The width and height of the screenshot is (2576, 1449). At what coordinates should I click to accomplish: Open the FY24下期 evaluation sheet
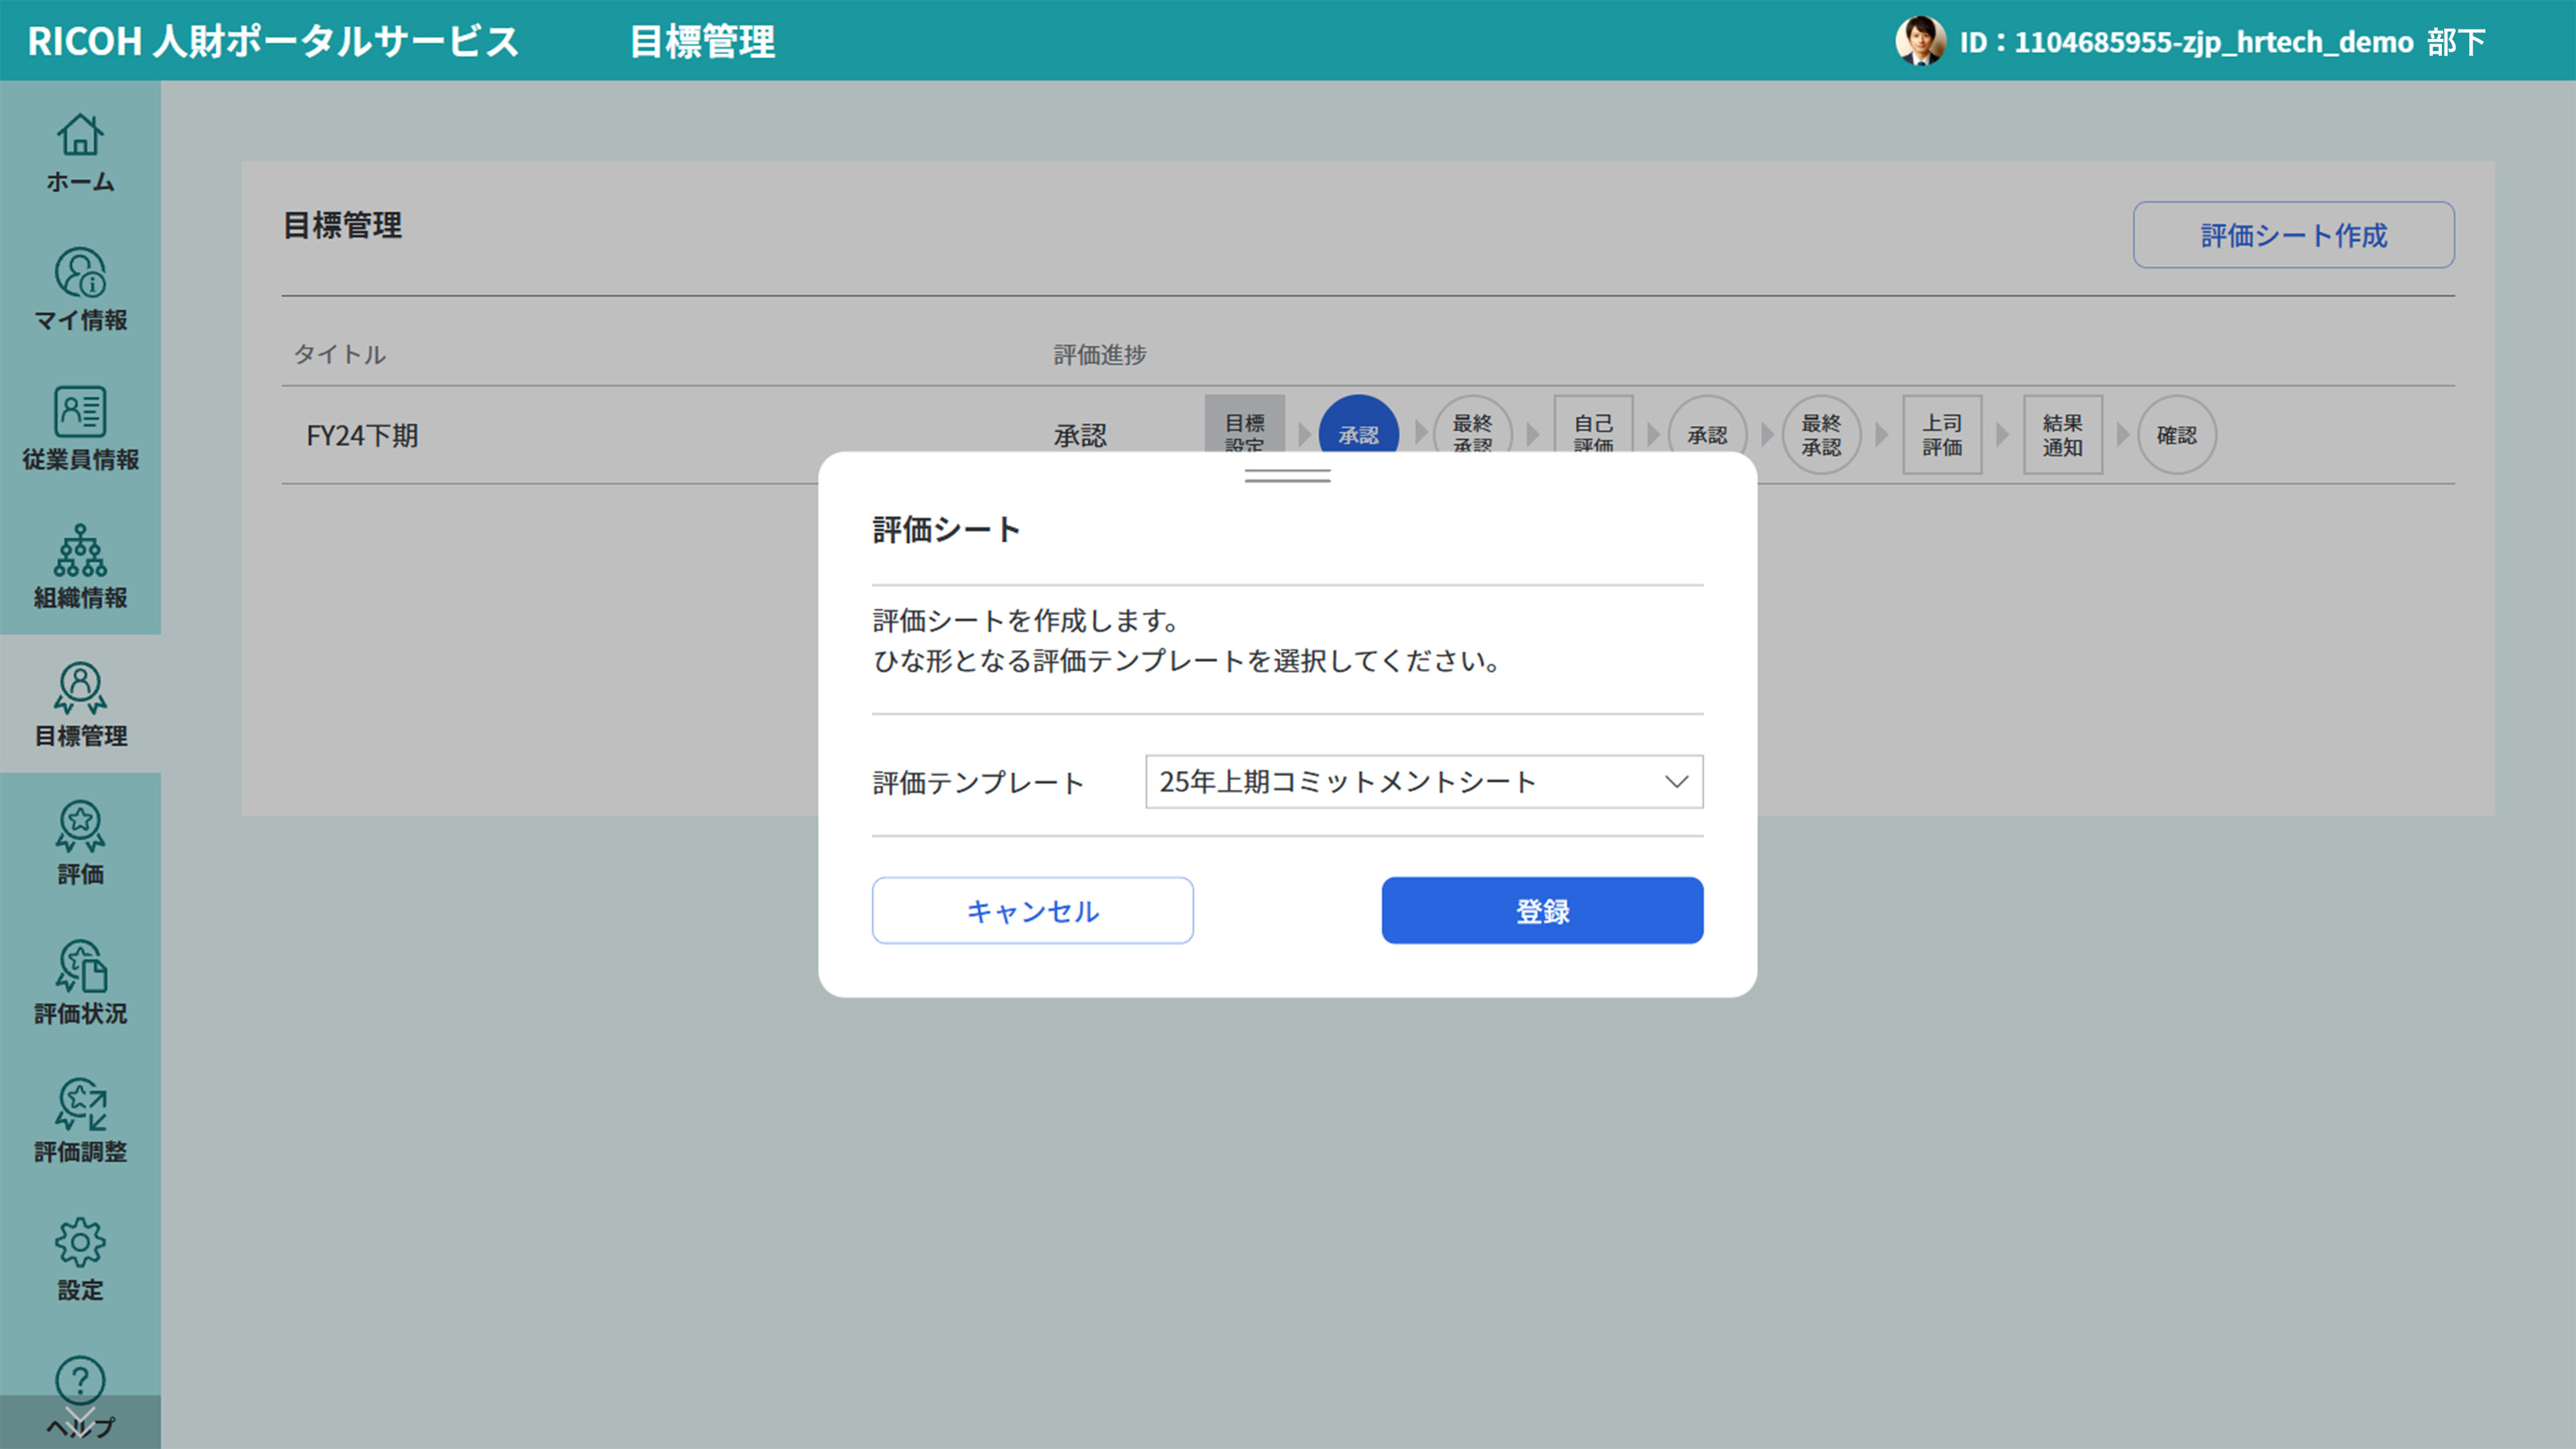[362, 434]
